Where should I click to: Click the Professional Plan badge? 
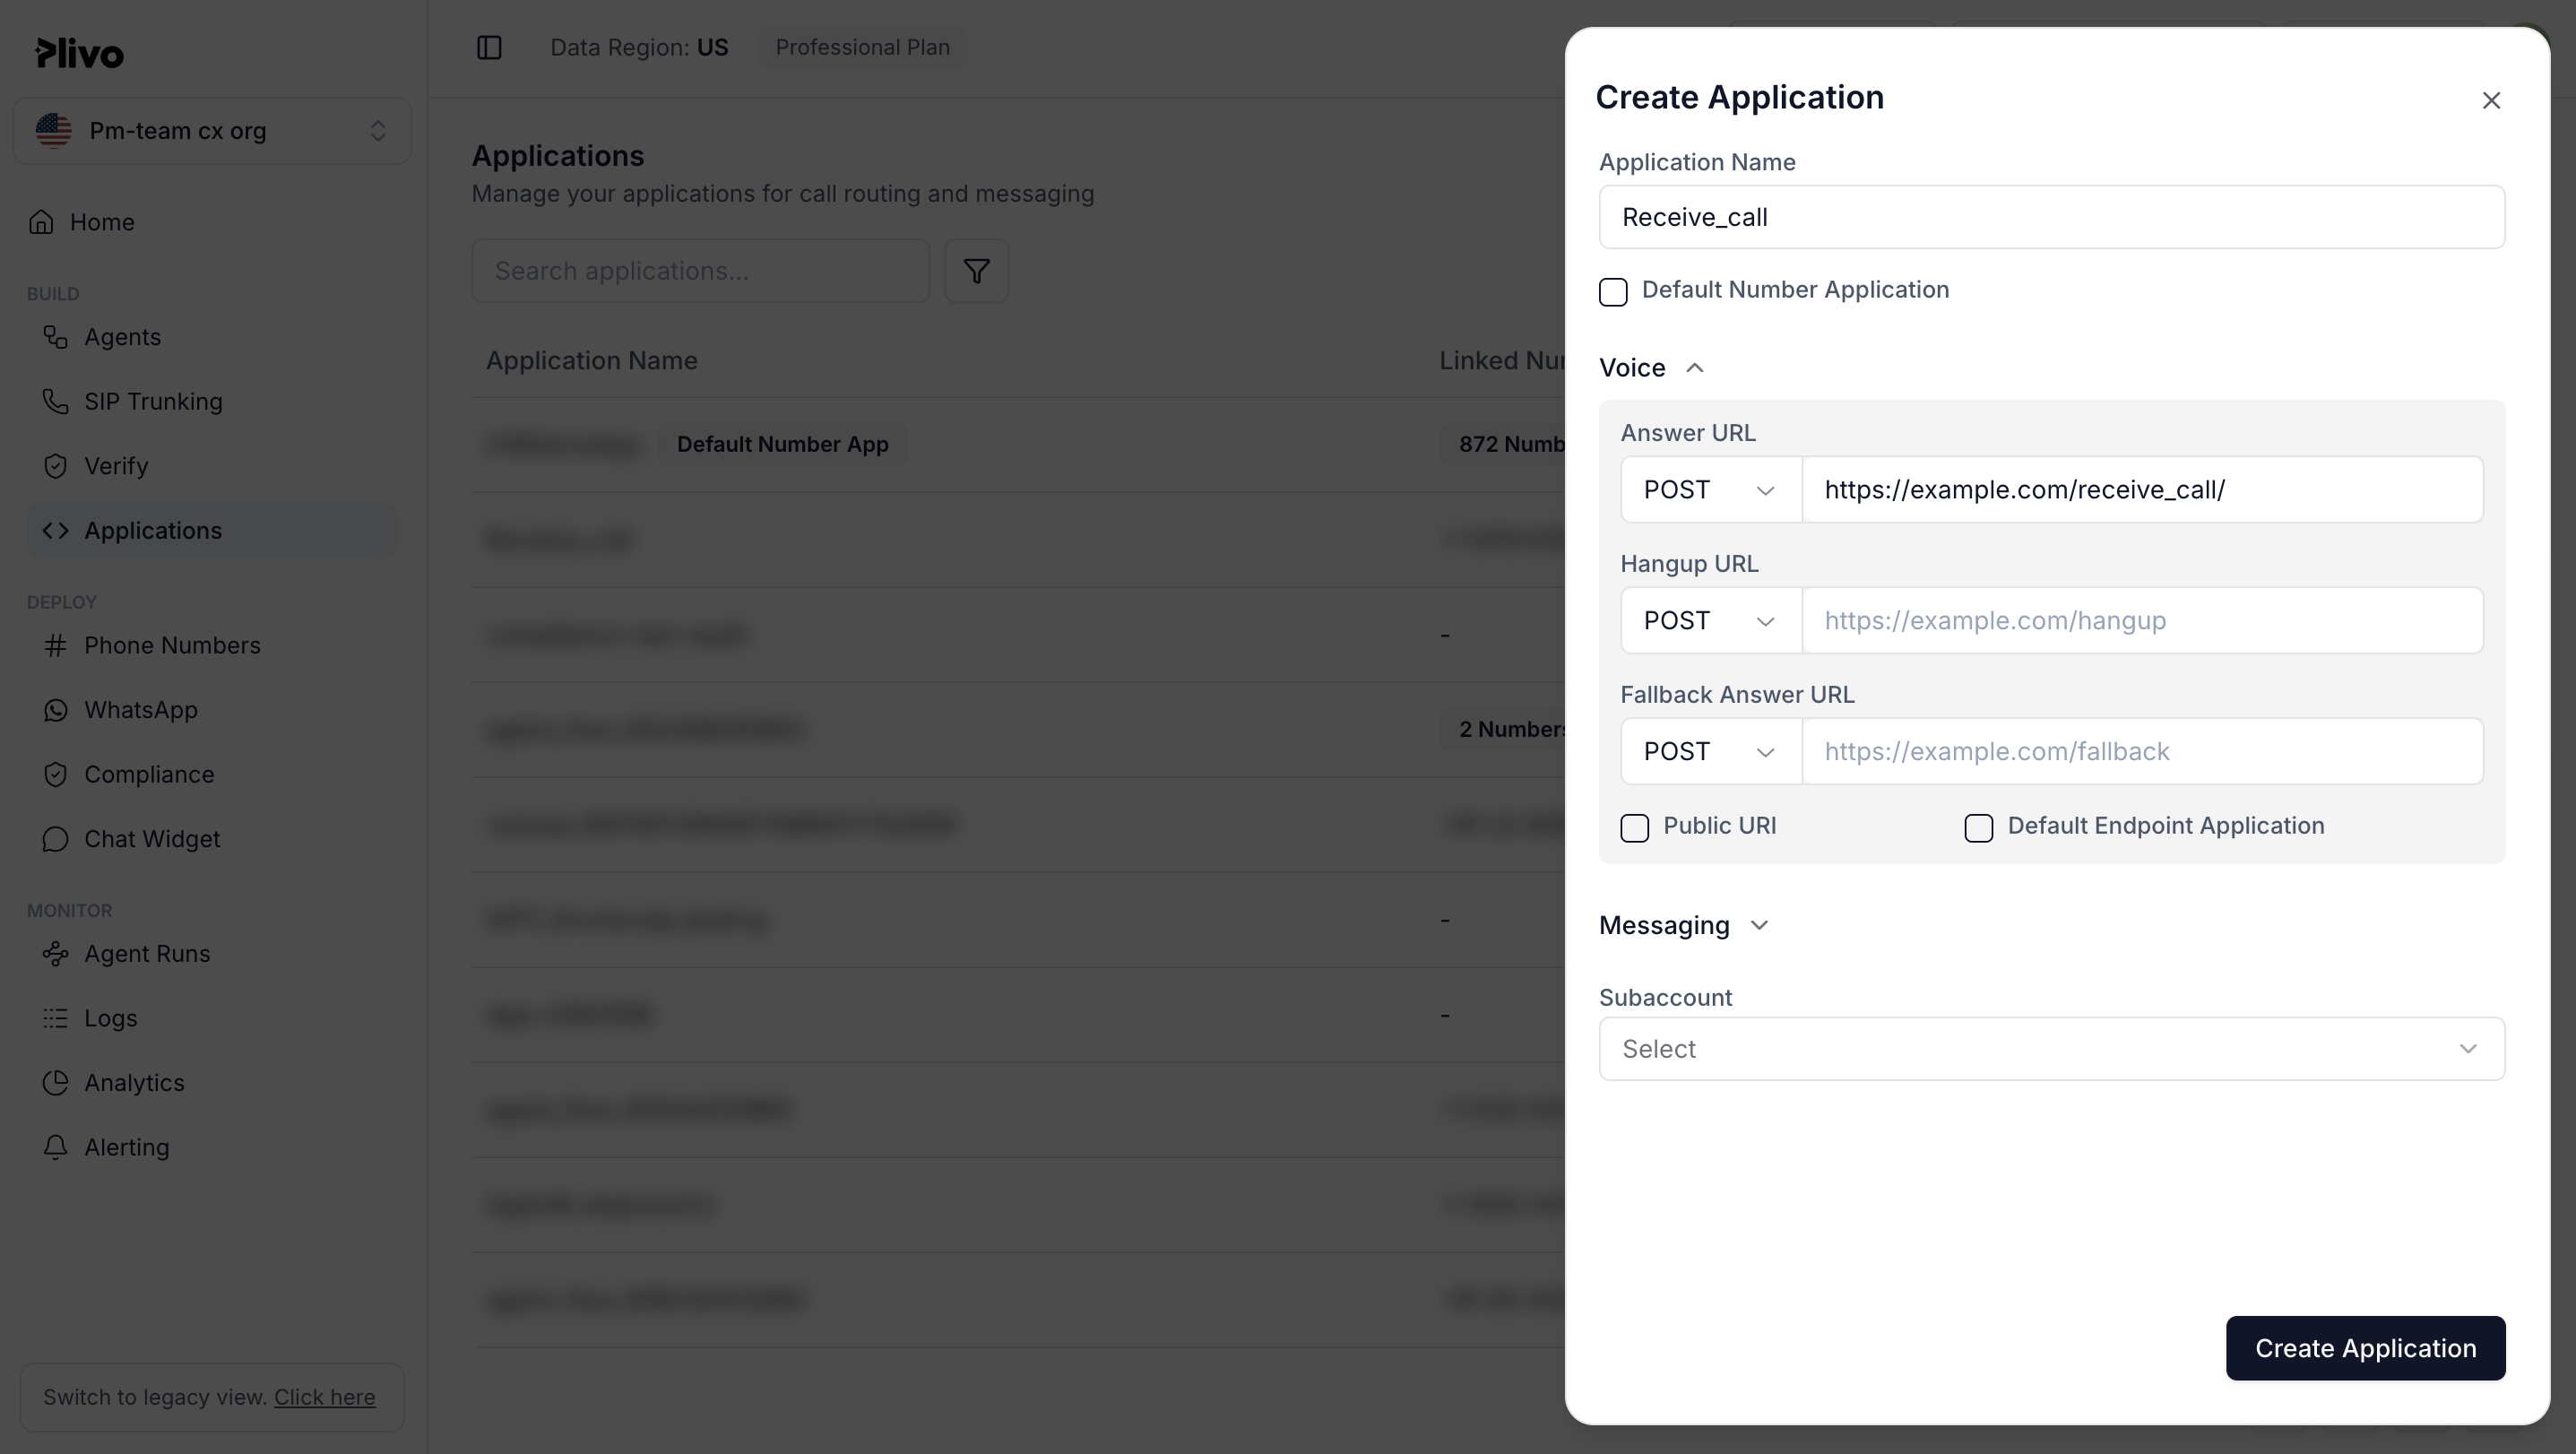[x=862, y=47]
